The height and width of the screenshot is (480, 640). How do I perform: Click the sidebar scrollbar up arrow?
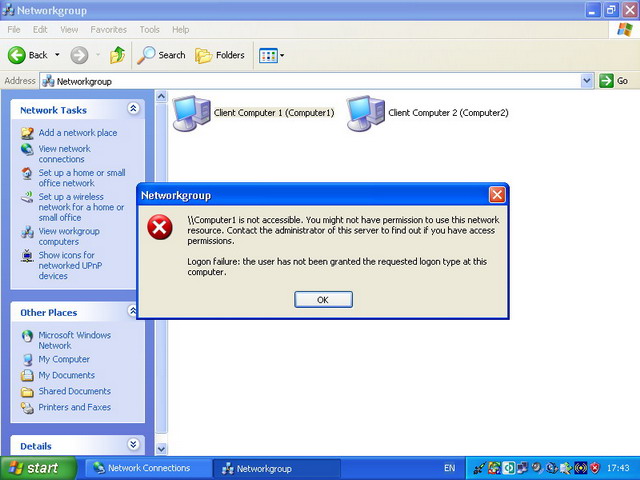161,96
